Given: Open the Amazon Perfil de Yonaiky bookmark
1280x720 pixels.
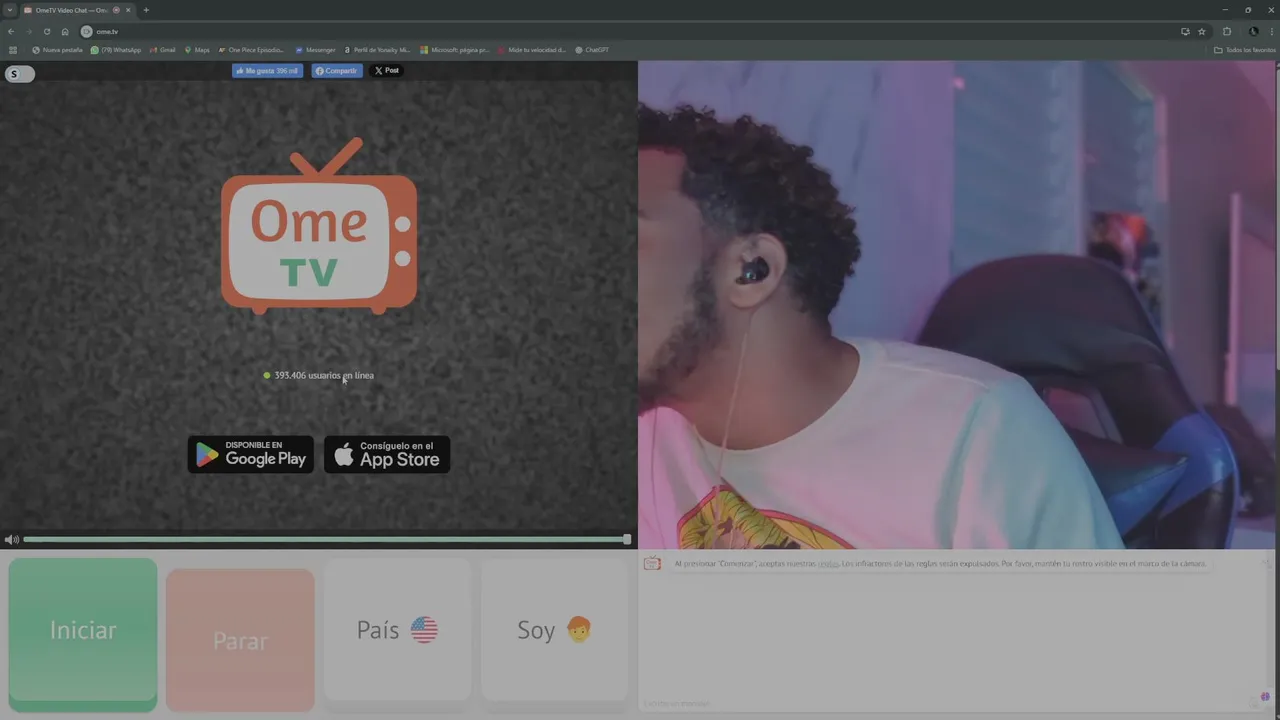Looking at the screenshot, I should click(377, 50).
